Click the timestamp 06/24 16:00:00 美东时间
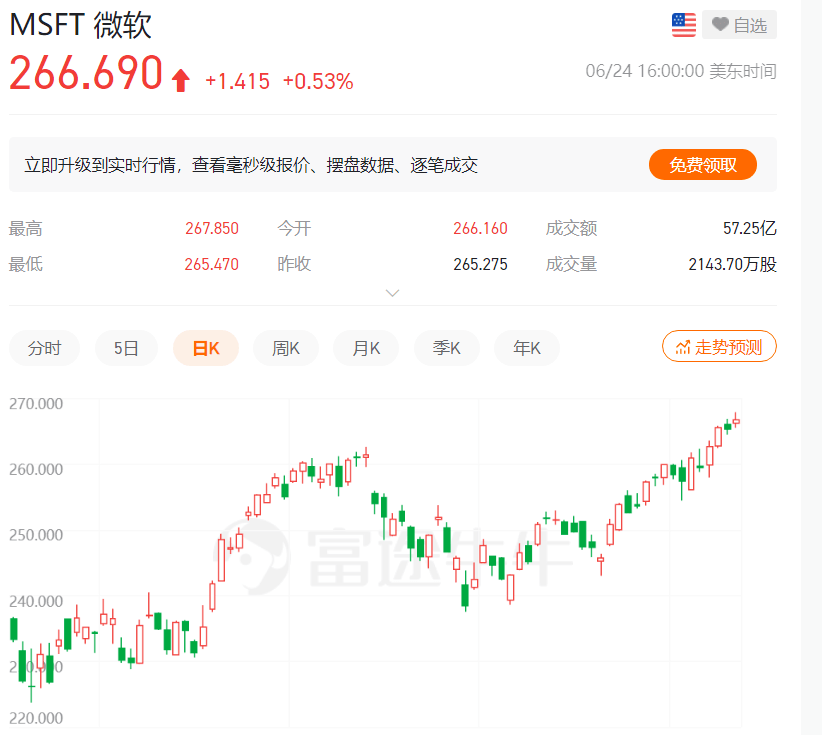Viewport: 822px width, 735px height. pos(681,71)
